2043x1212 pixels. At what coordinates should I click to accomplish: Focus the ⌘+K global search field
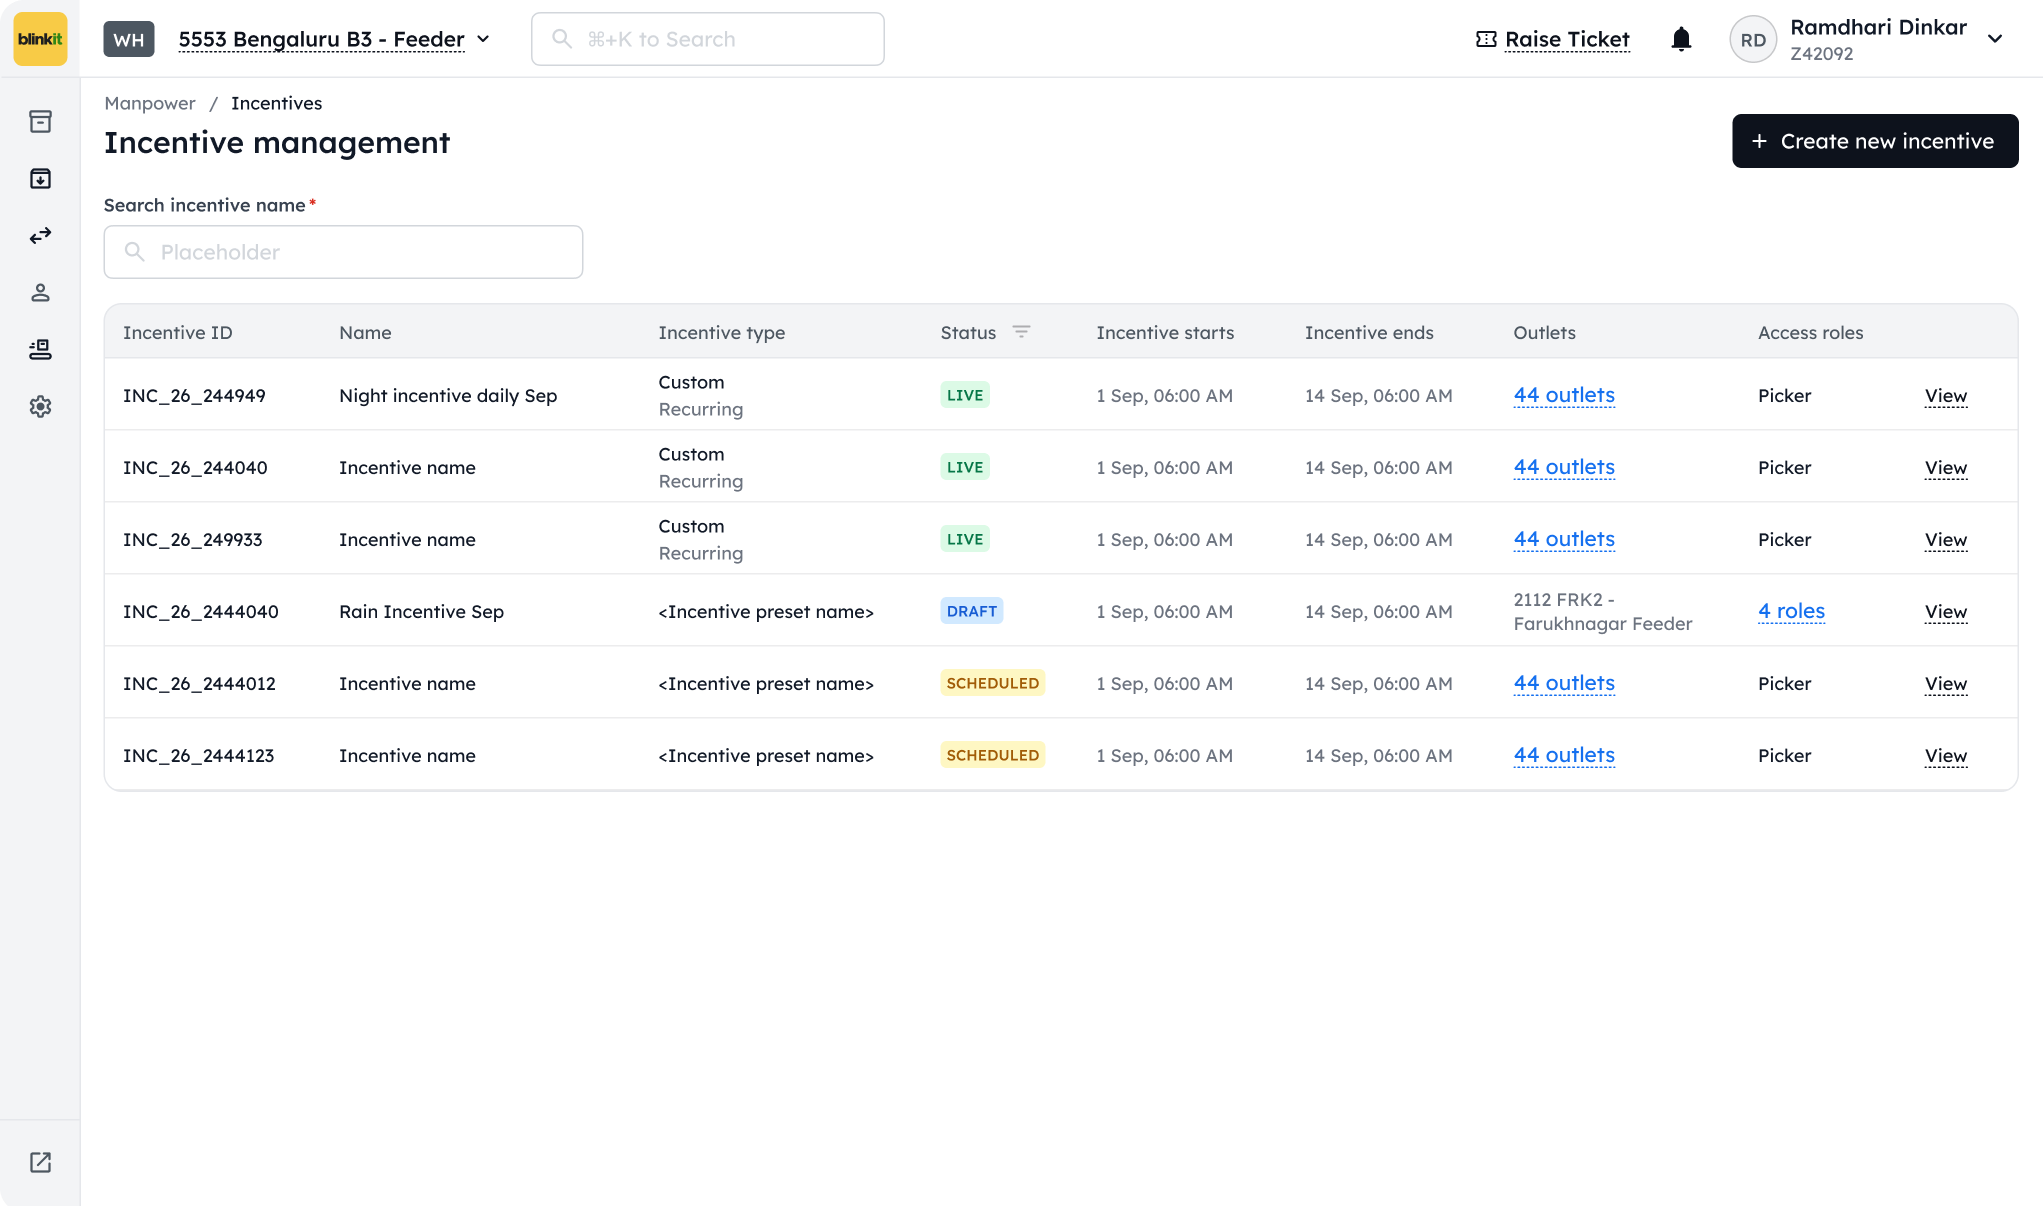[708, 39]
